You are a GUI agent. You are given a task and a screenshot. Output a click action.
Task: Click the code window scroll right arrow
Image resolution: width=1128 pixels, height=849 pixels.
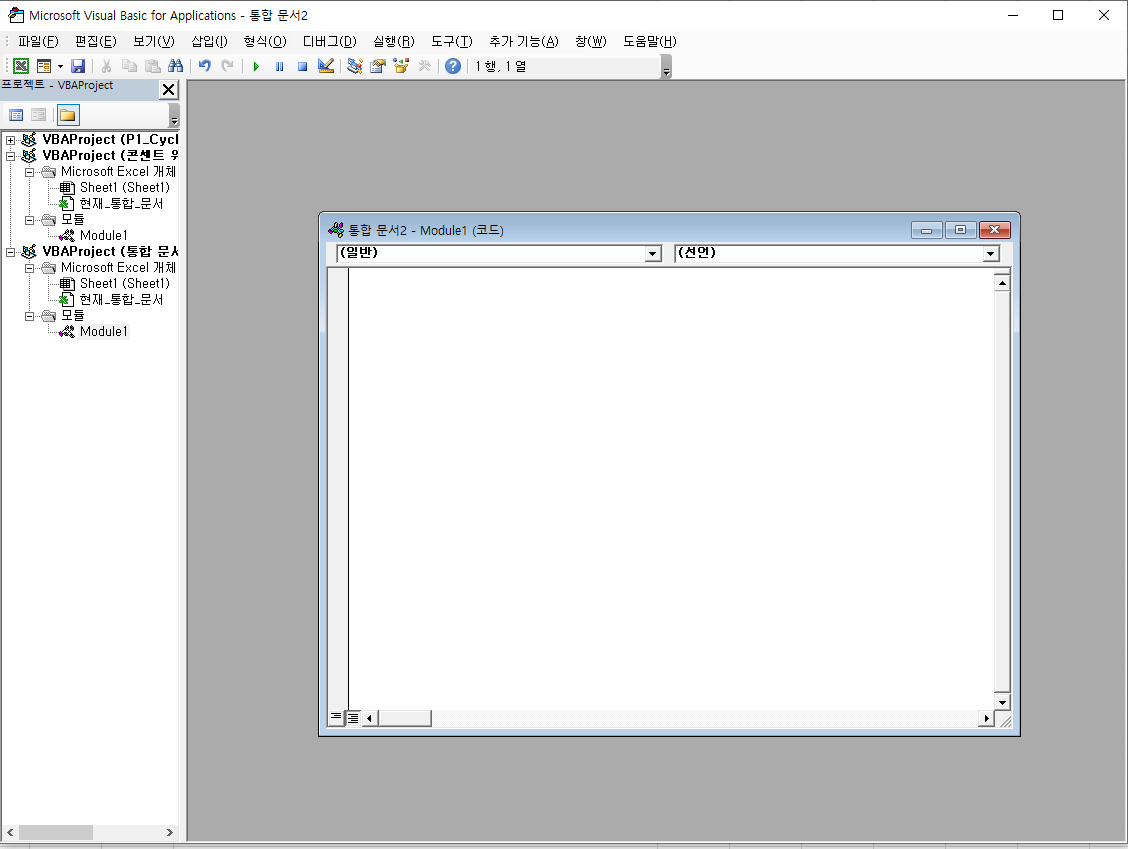986,718
